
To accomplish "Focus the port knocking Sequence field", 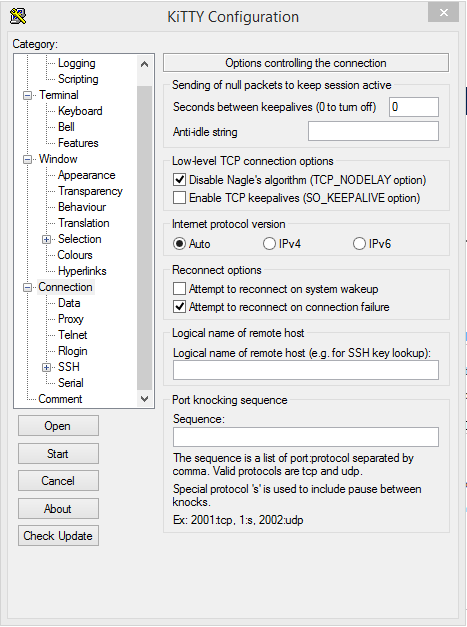I will click(306, 437).
